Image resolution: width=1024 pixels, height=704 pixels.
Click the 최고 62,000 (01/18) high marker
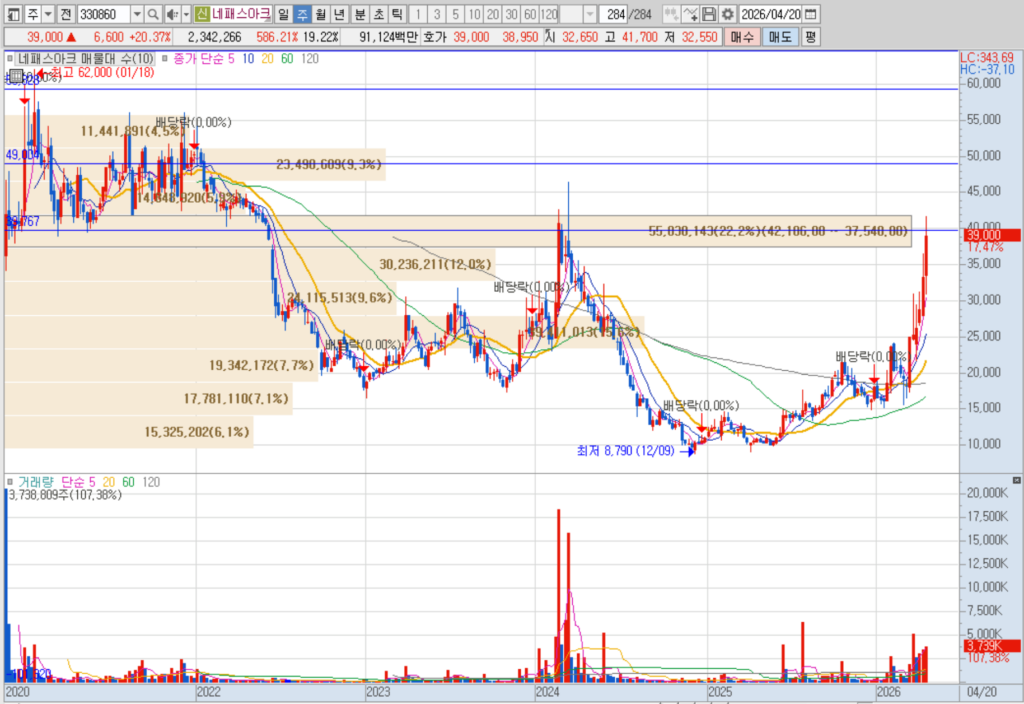tap(102, 72)
